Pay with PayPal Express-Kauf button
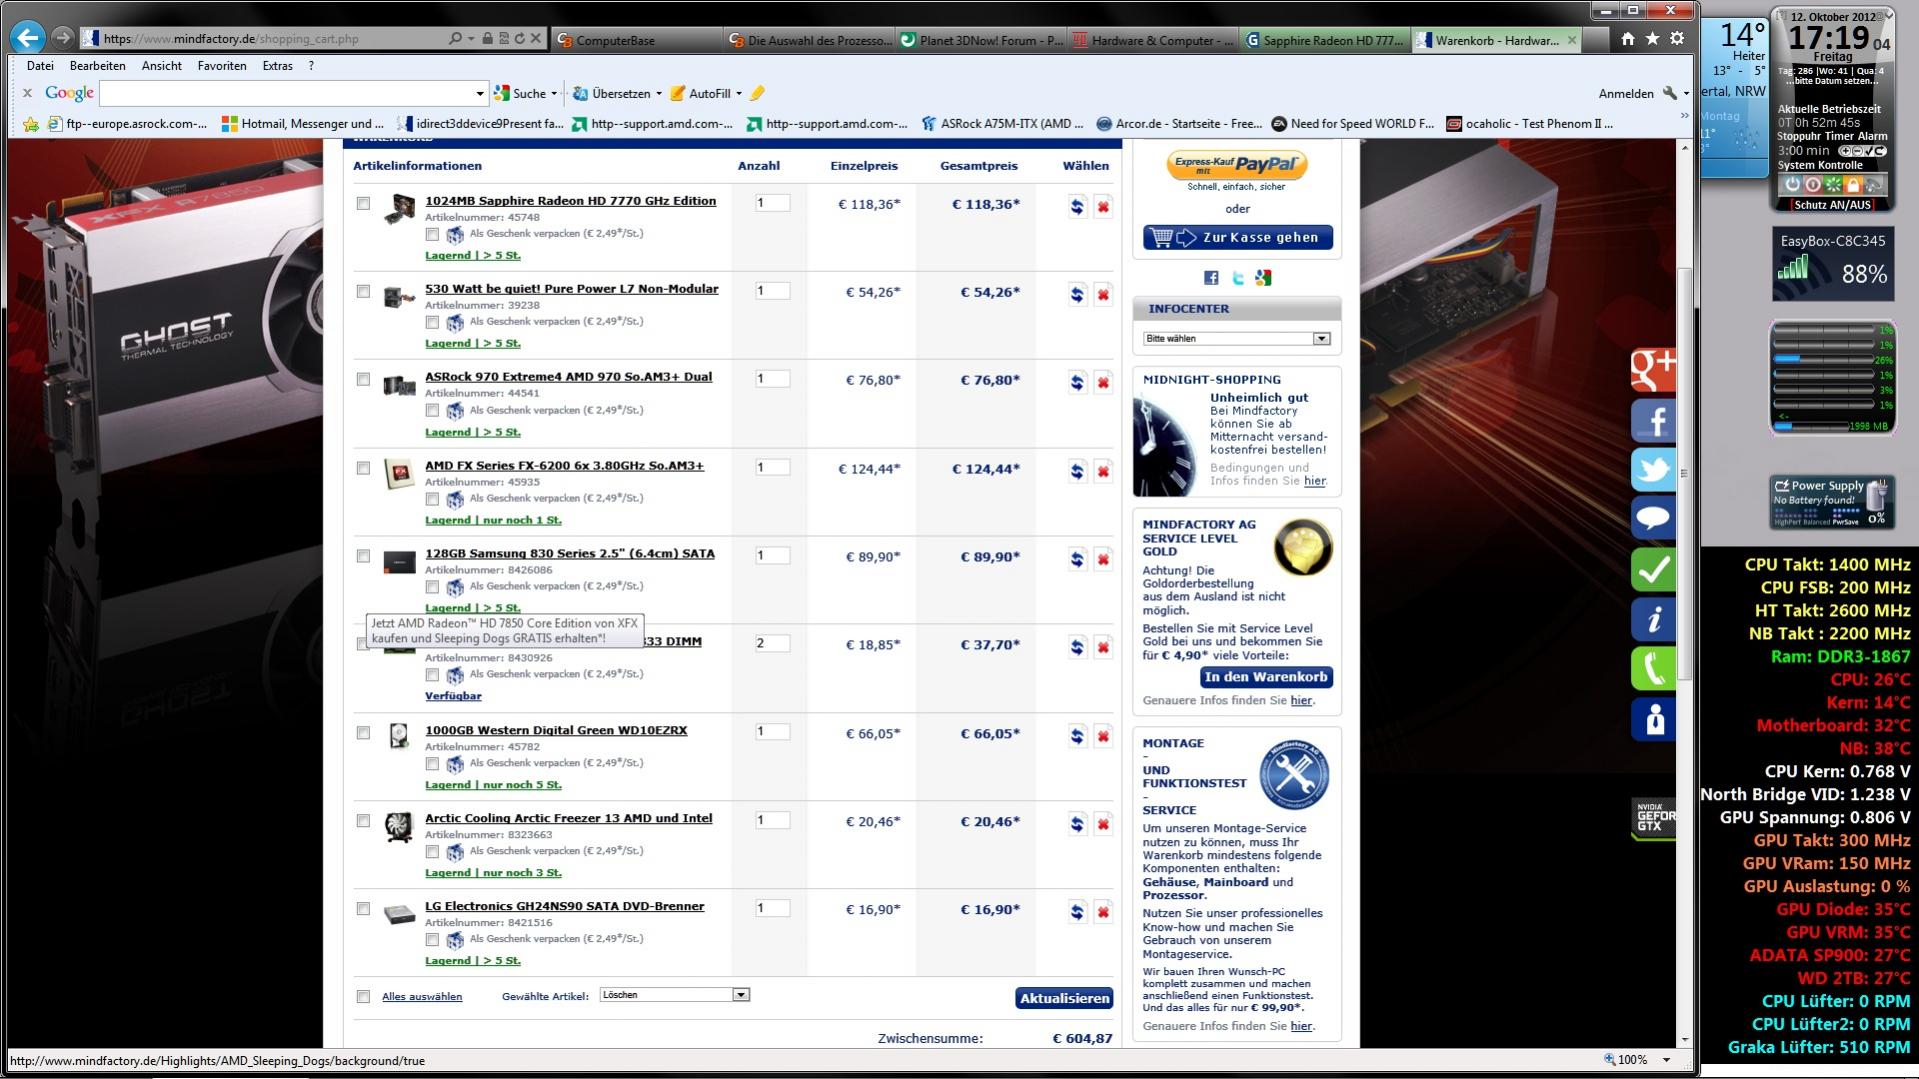Screen dimensions: 1919x1079 pyautogui.click(x=1237, y=165)
